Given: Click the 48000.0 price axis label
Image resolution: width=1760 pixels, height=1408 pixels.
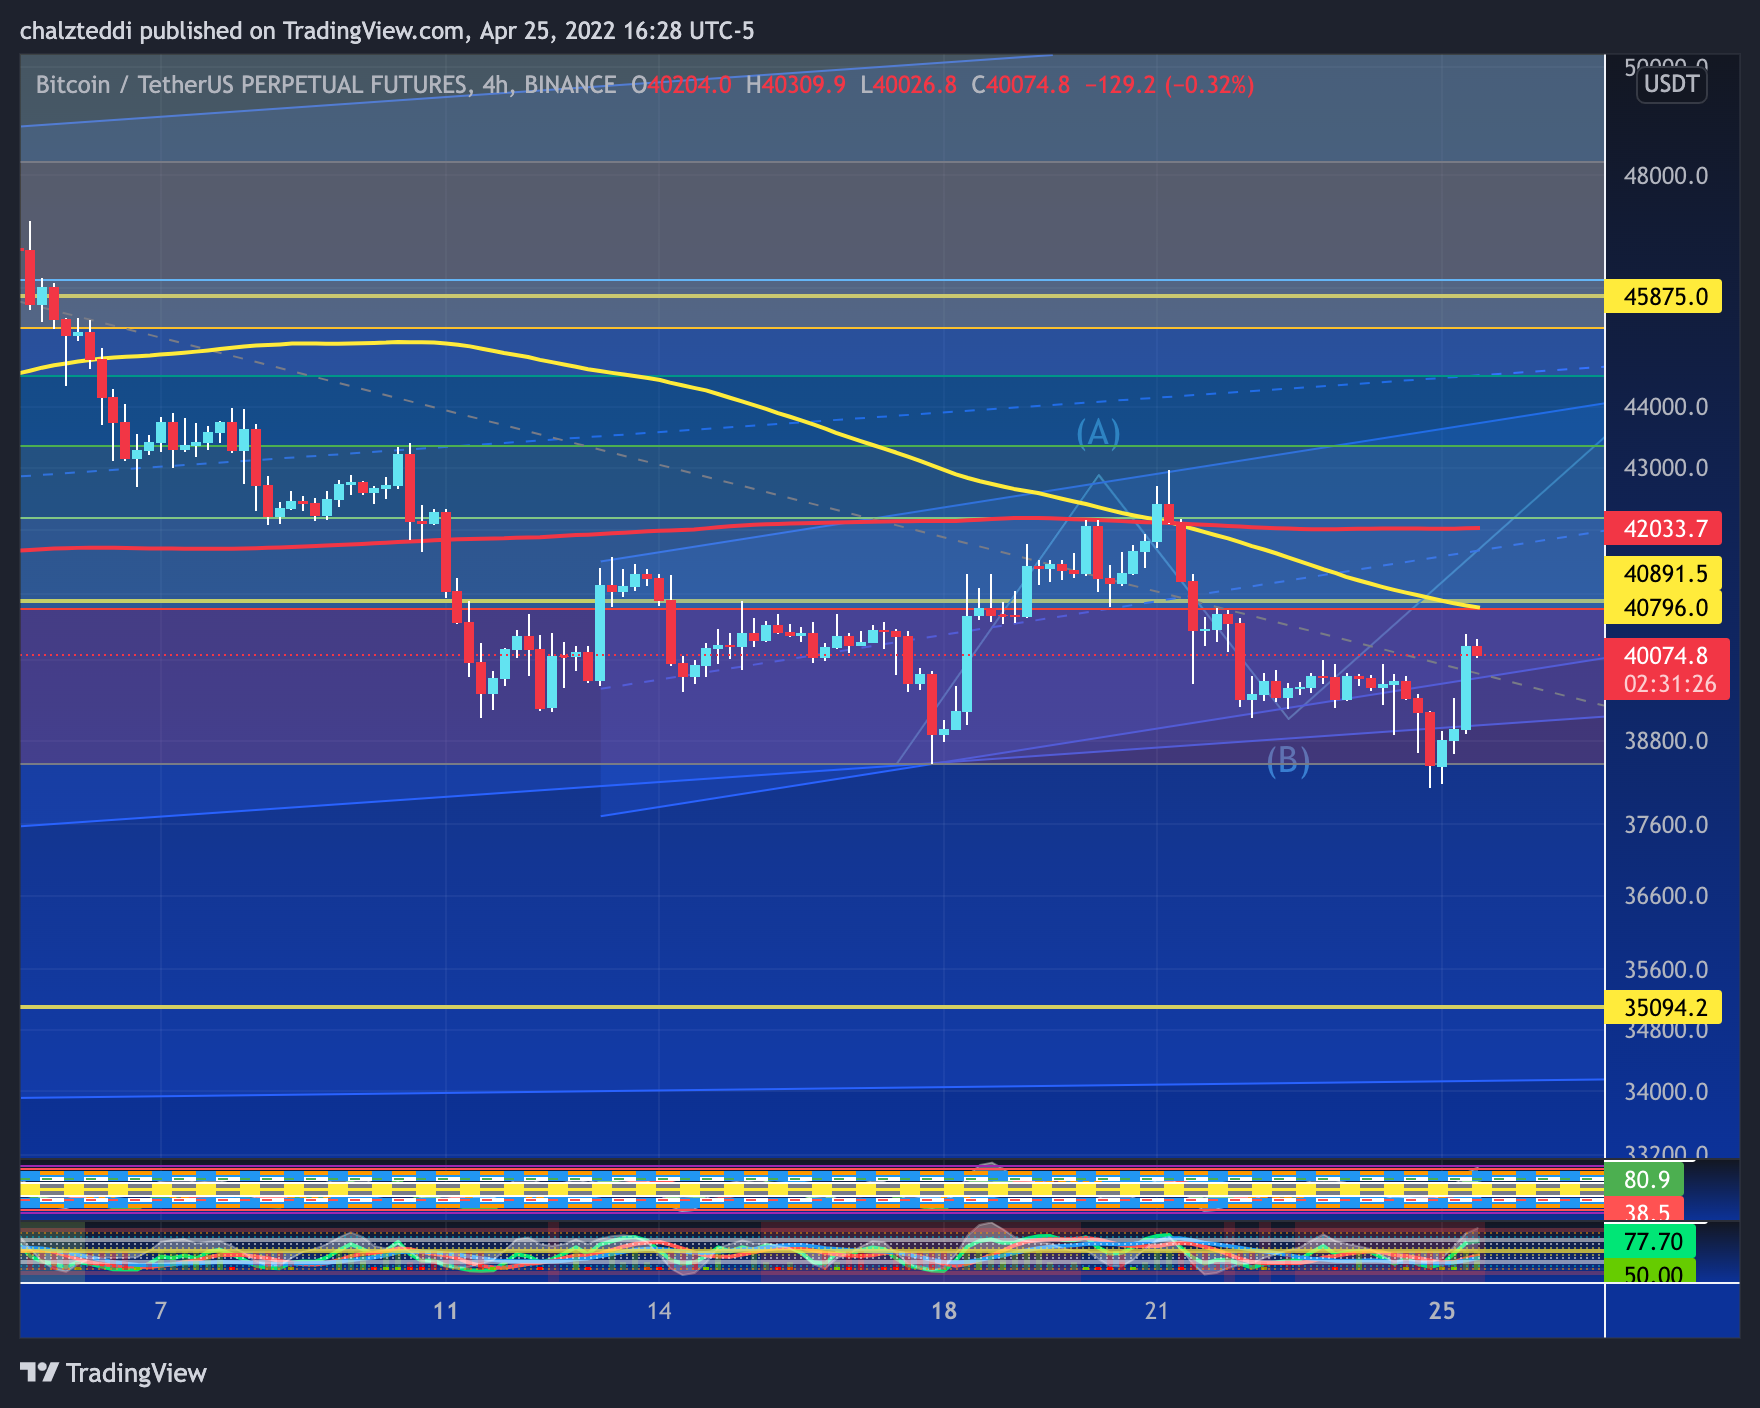Looking at the screenshot, I should pyautogui.click(x=1666, y=176).
